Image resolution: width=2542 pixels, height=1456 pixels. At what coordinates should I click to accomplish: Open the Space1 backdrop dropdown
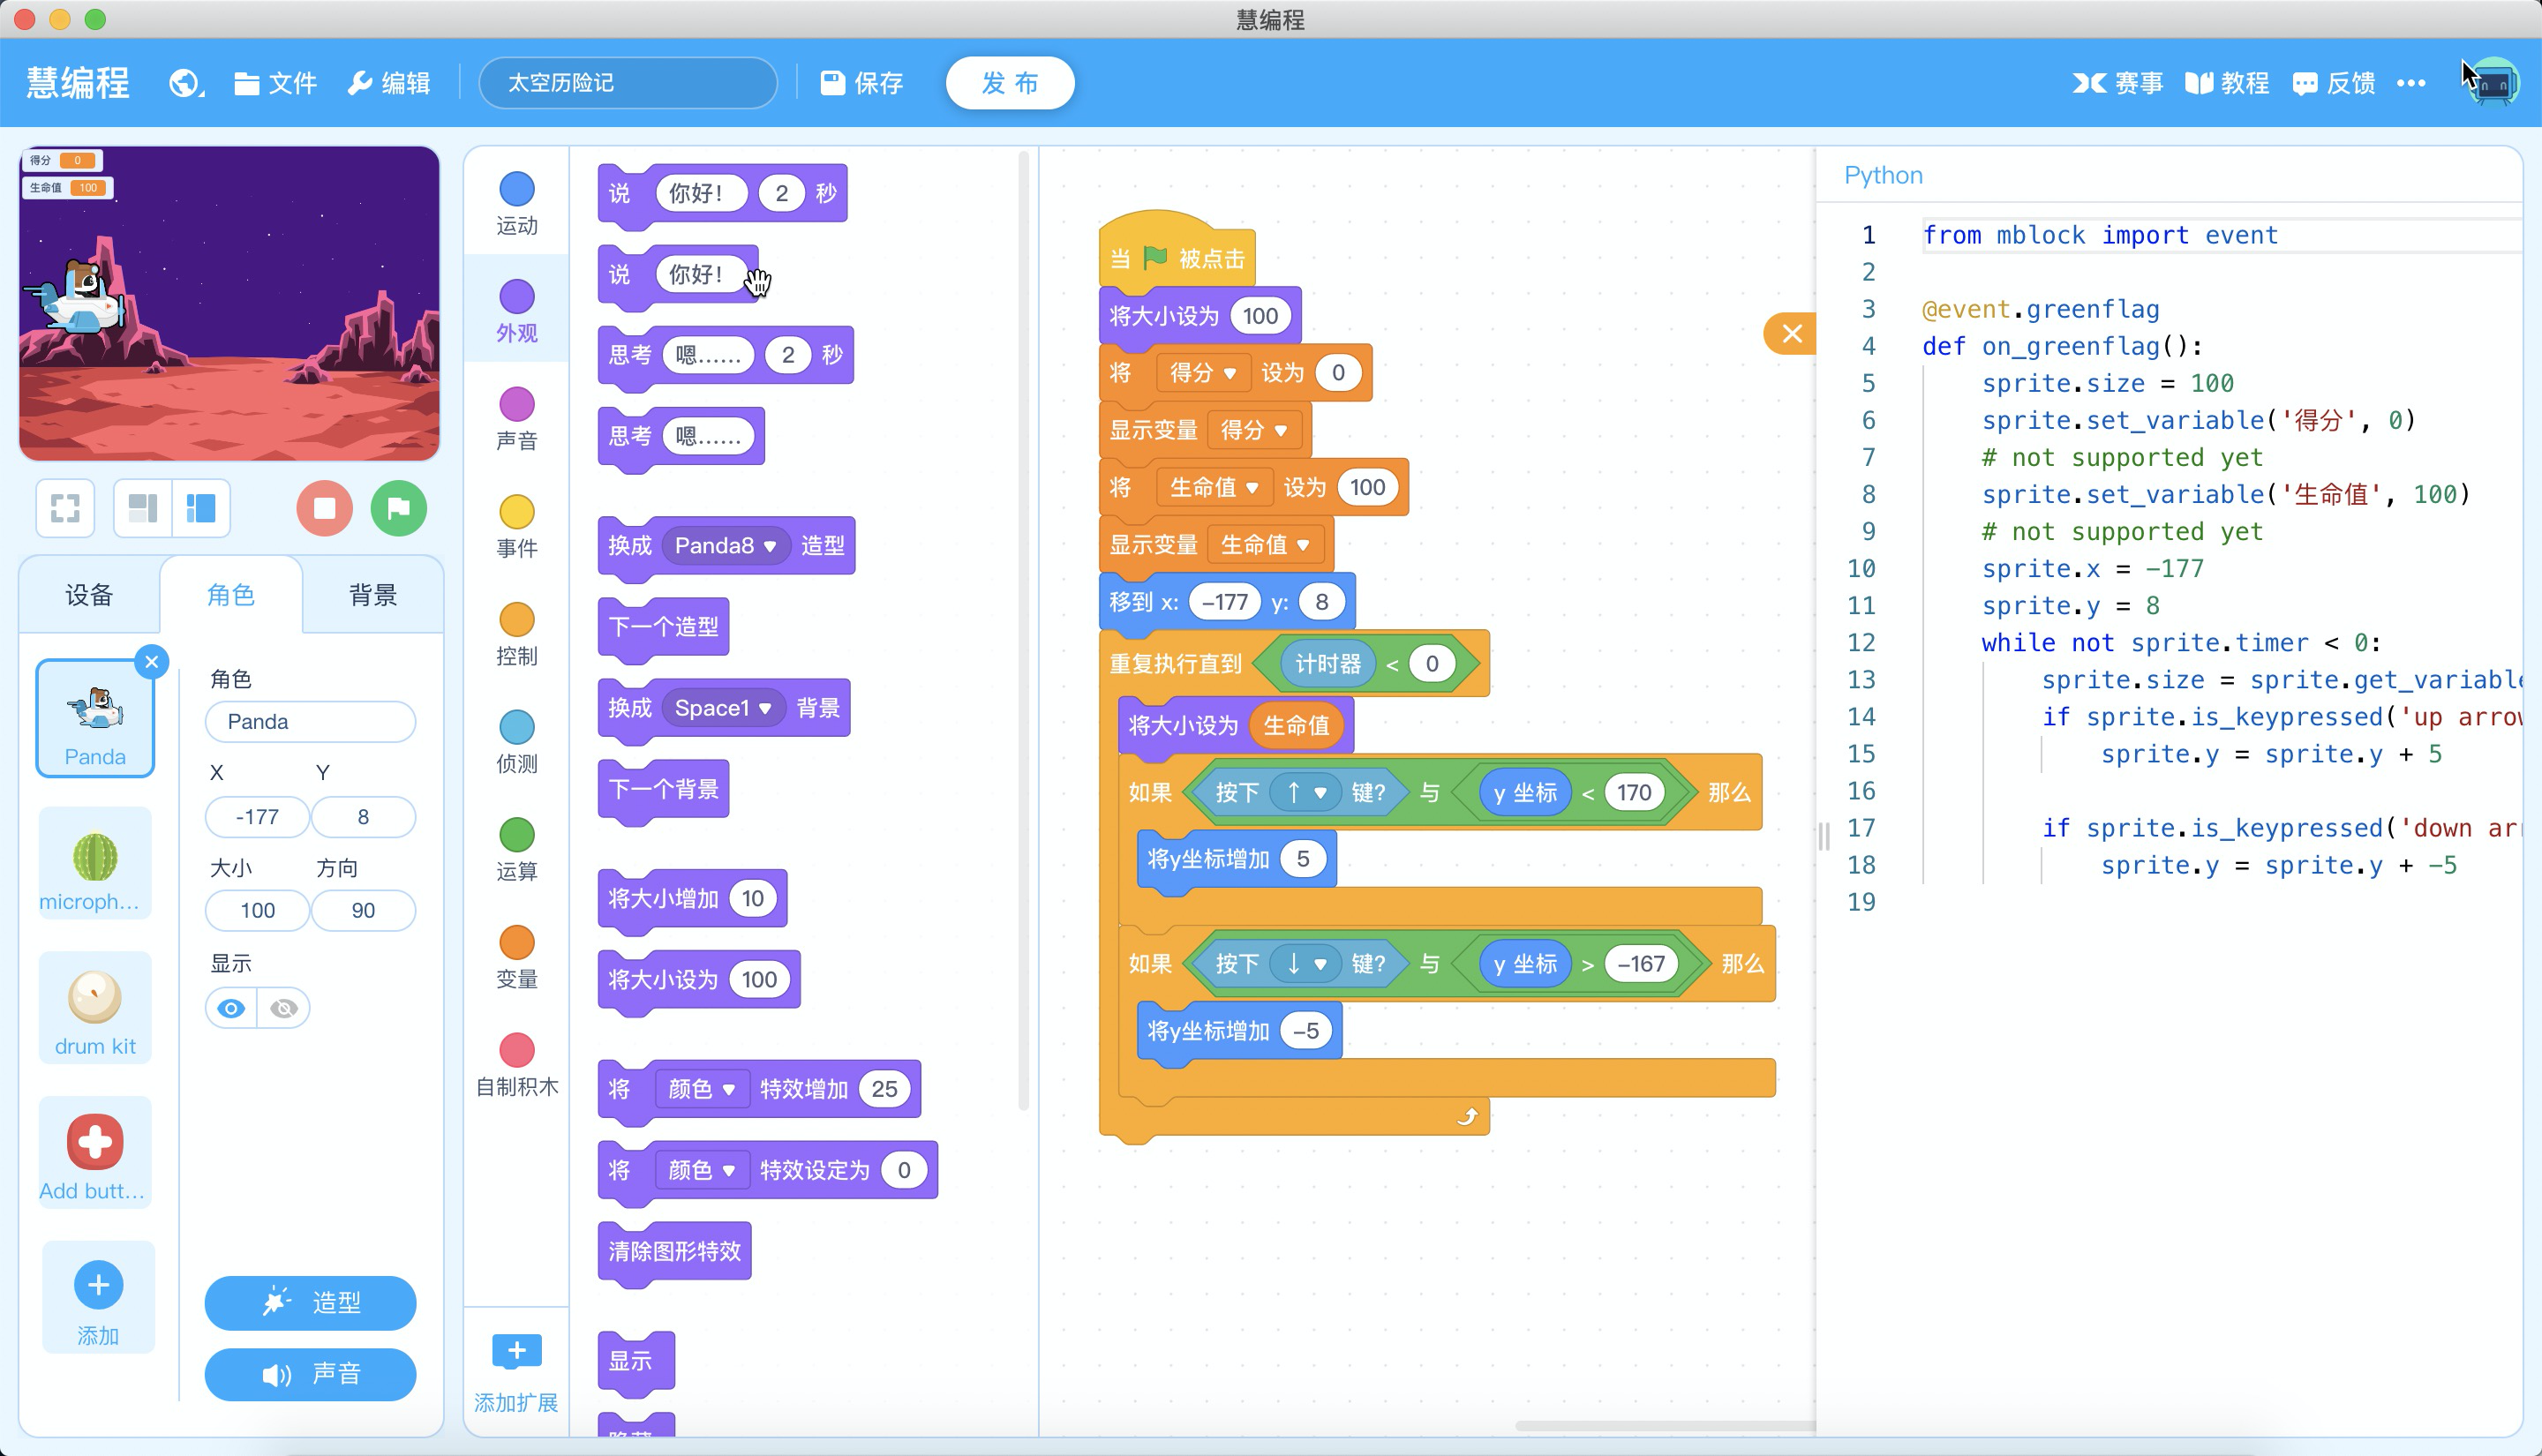765,708
